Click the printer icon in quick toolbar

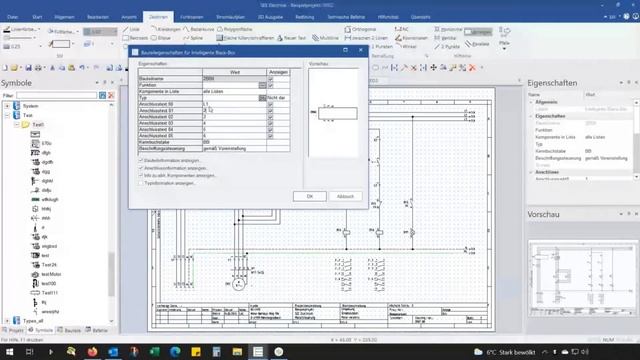click(x=38, y=68)
